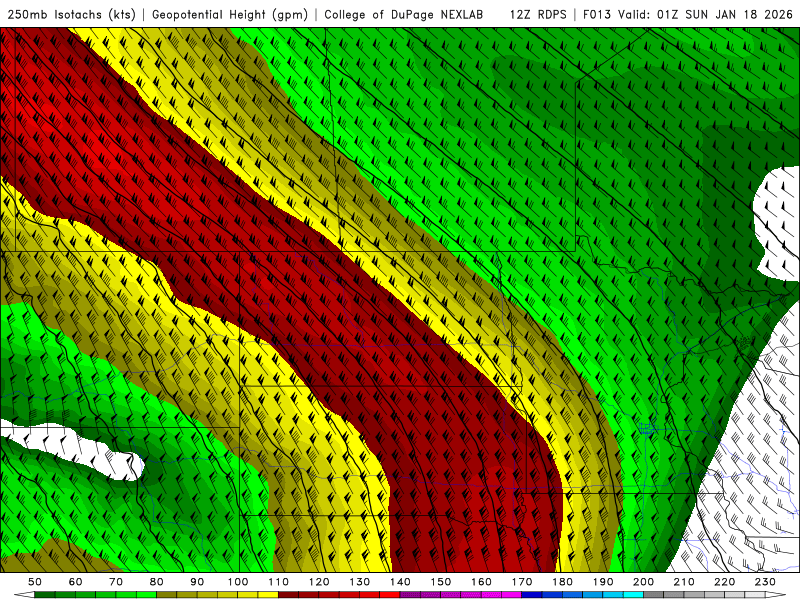This screenshot has width=800, height=600.
Task: Select the 200 legend number
Action: [643, 582]
